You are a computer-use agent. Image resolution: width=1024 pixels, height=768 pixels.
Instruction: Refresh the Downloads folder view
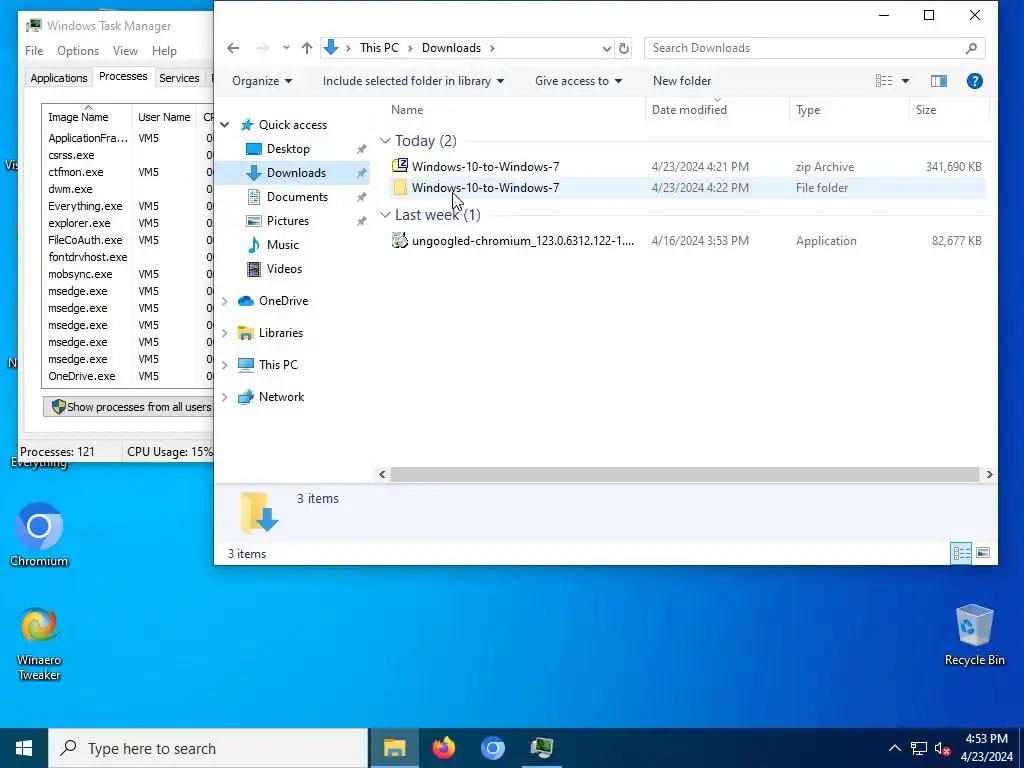[x=624, y=48]
